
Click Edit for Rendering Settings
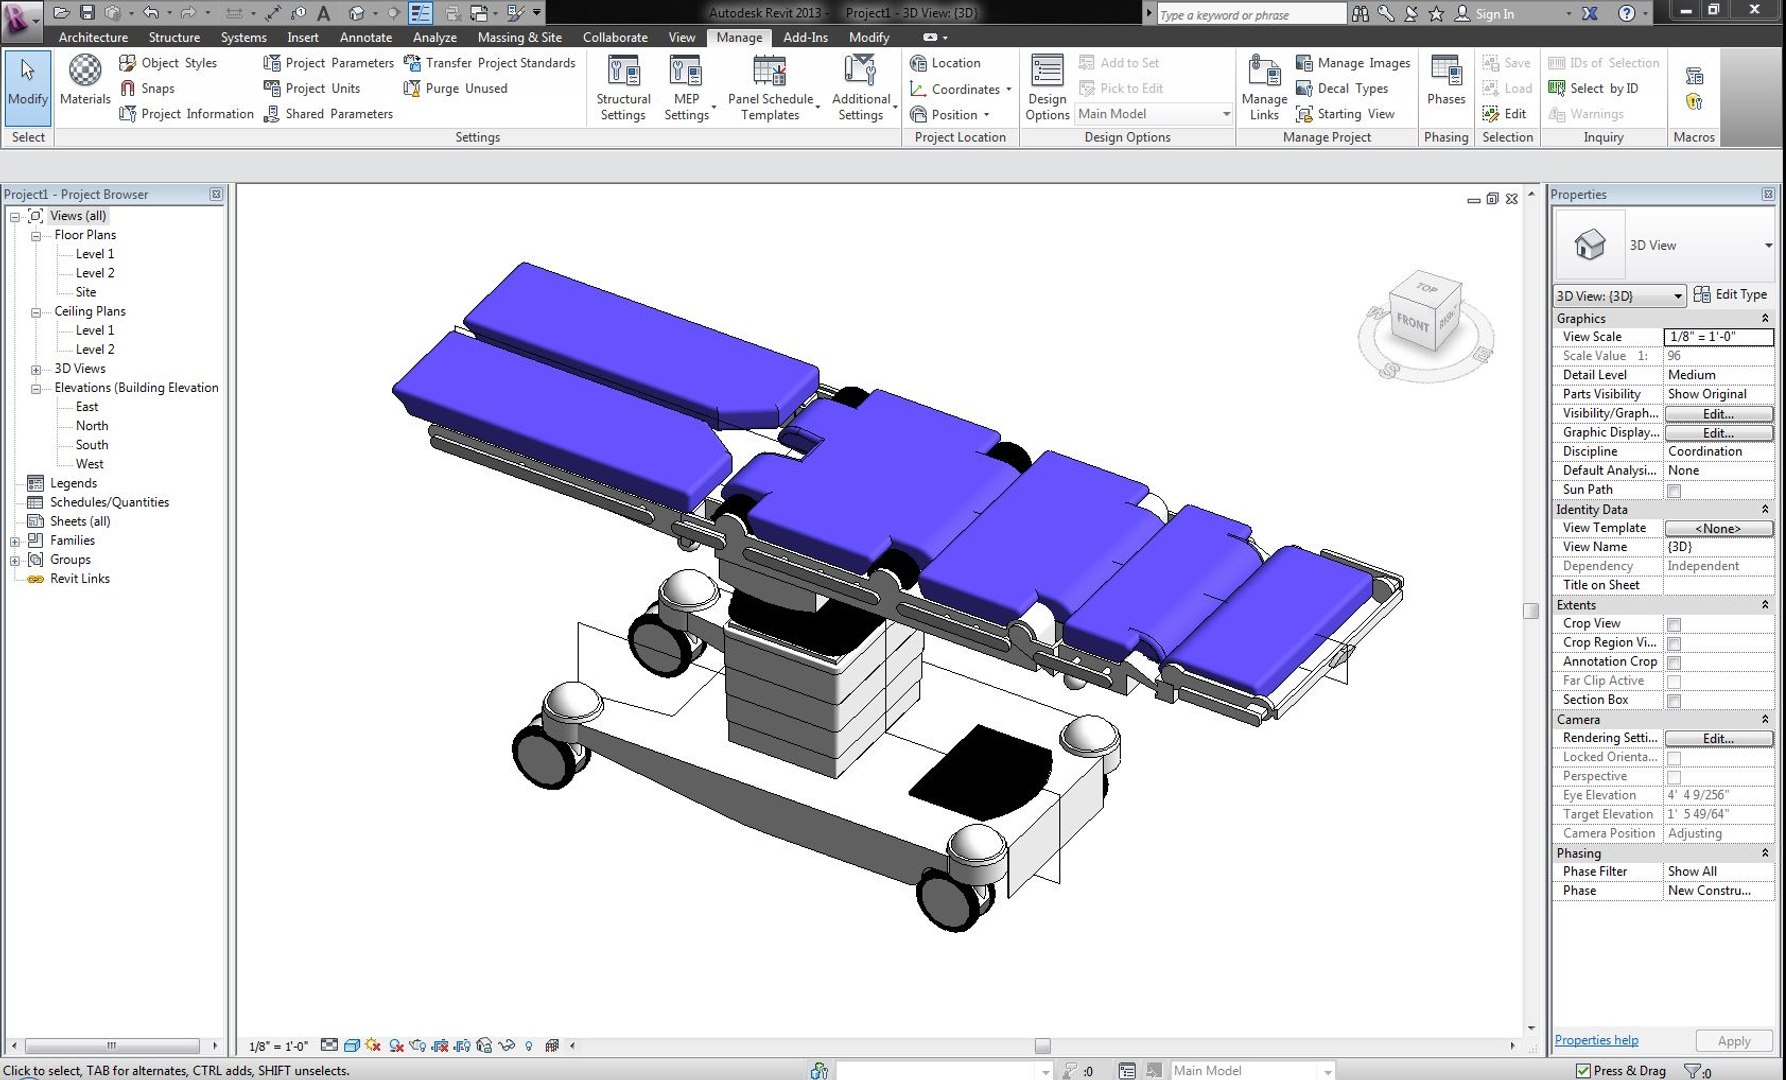pos(1718,739)
